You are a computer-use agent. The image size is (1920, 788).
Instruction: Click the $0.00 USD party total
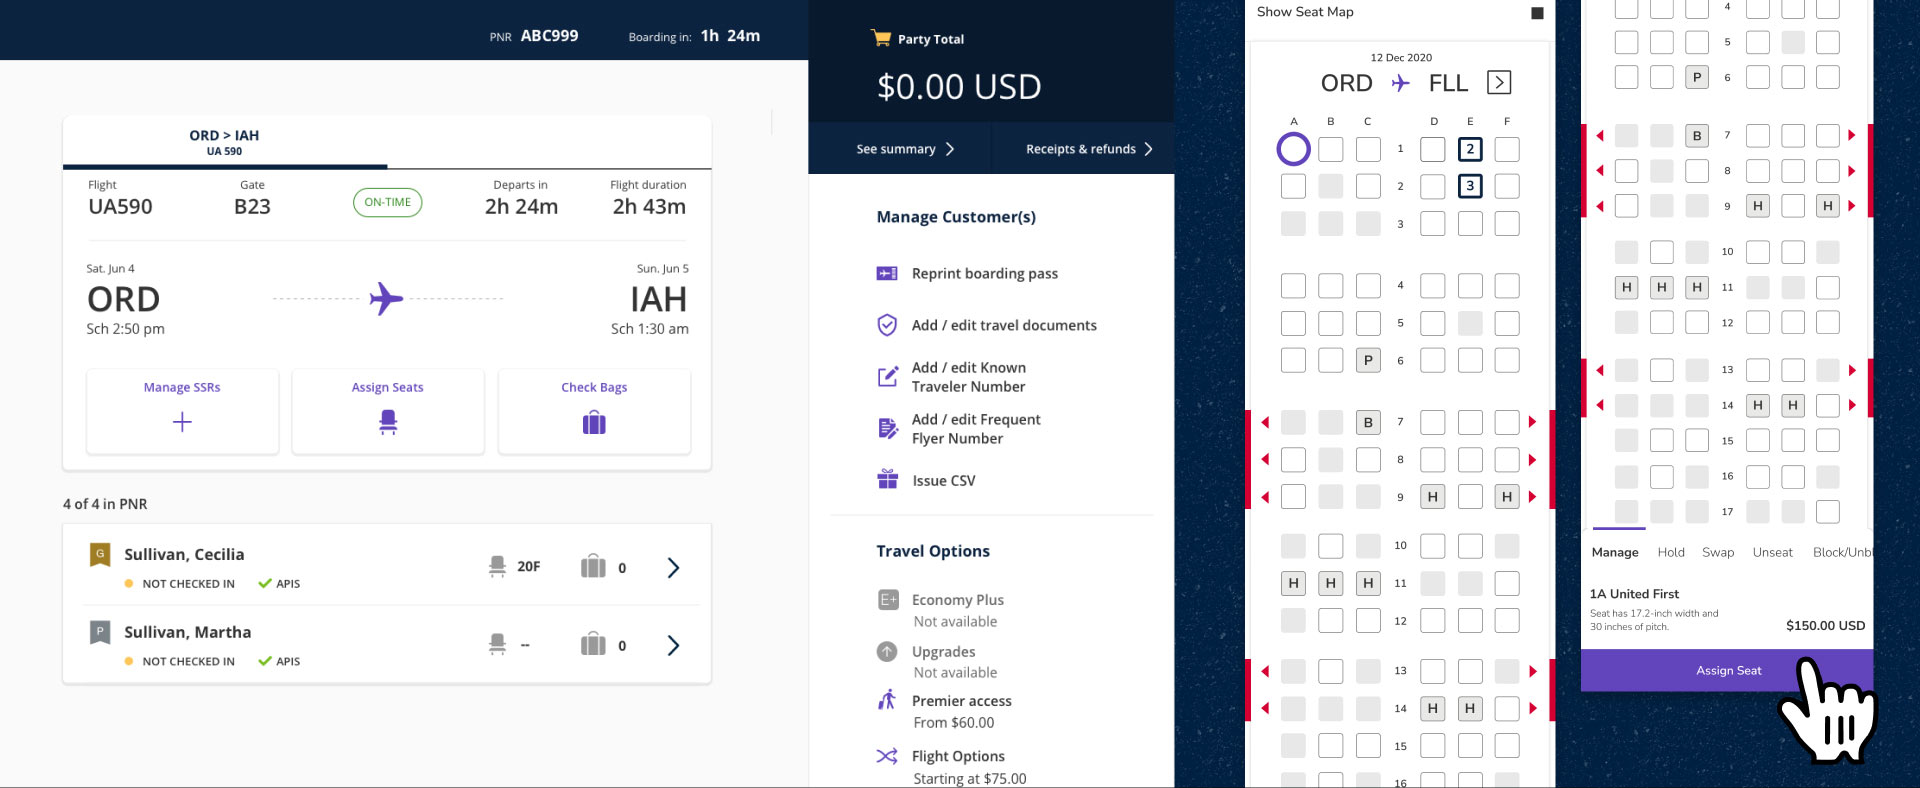coord(959,87)
